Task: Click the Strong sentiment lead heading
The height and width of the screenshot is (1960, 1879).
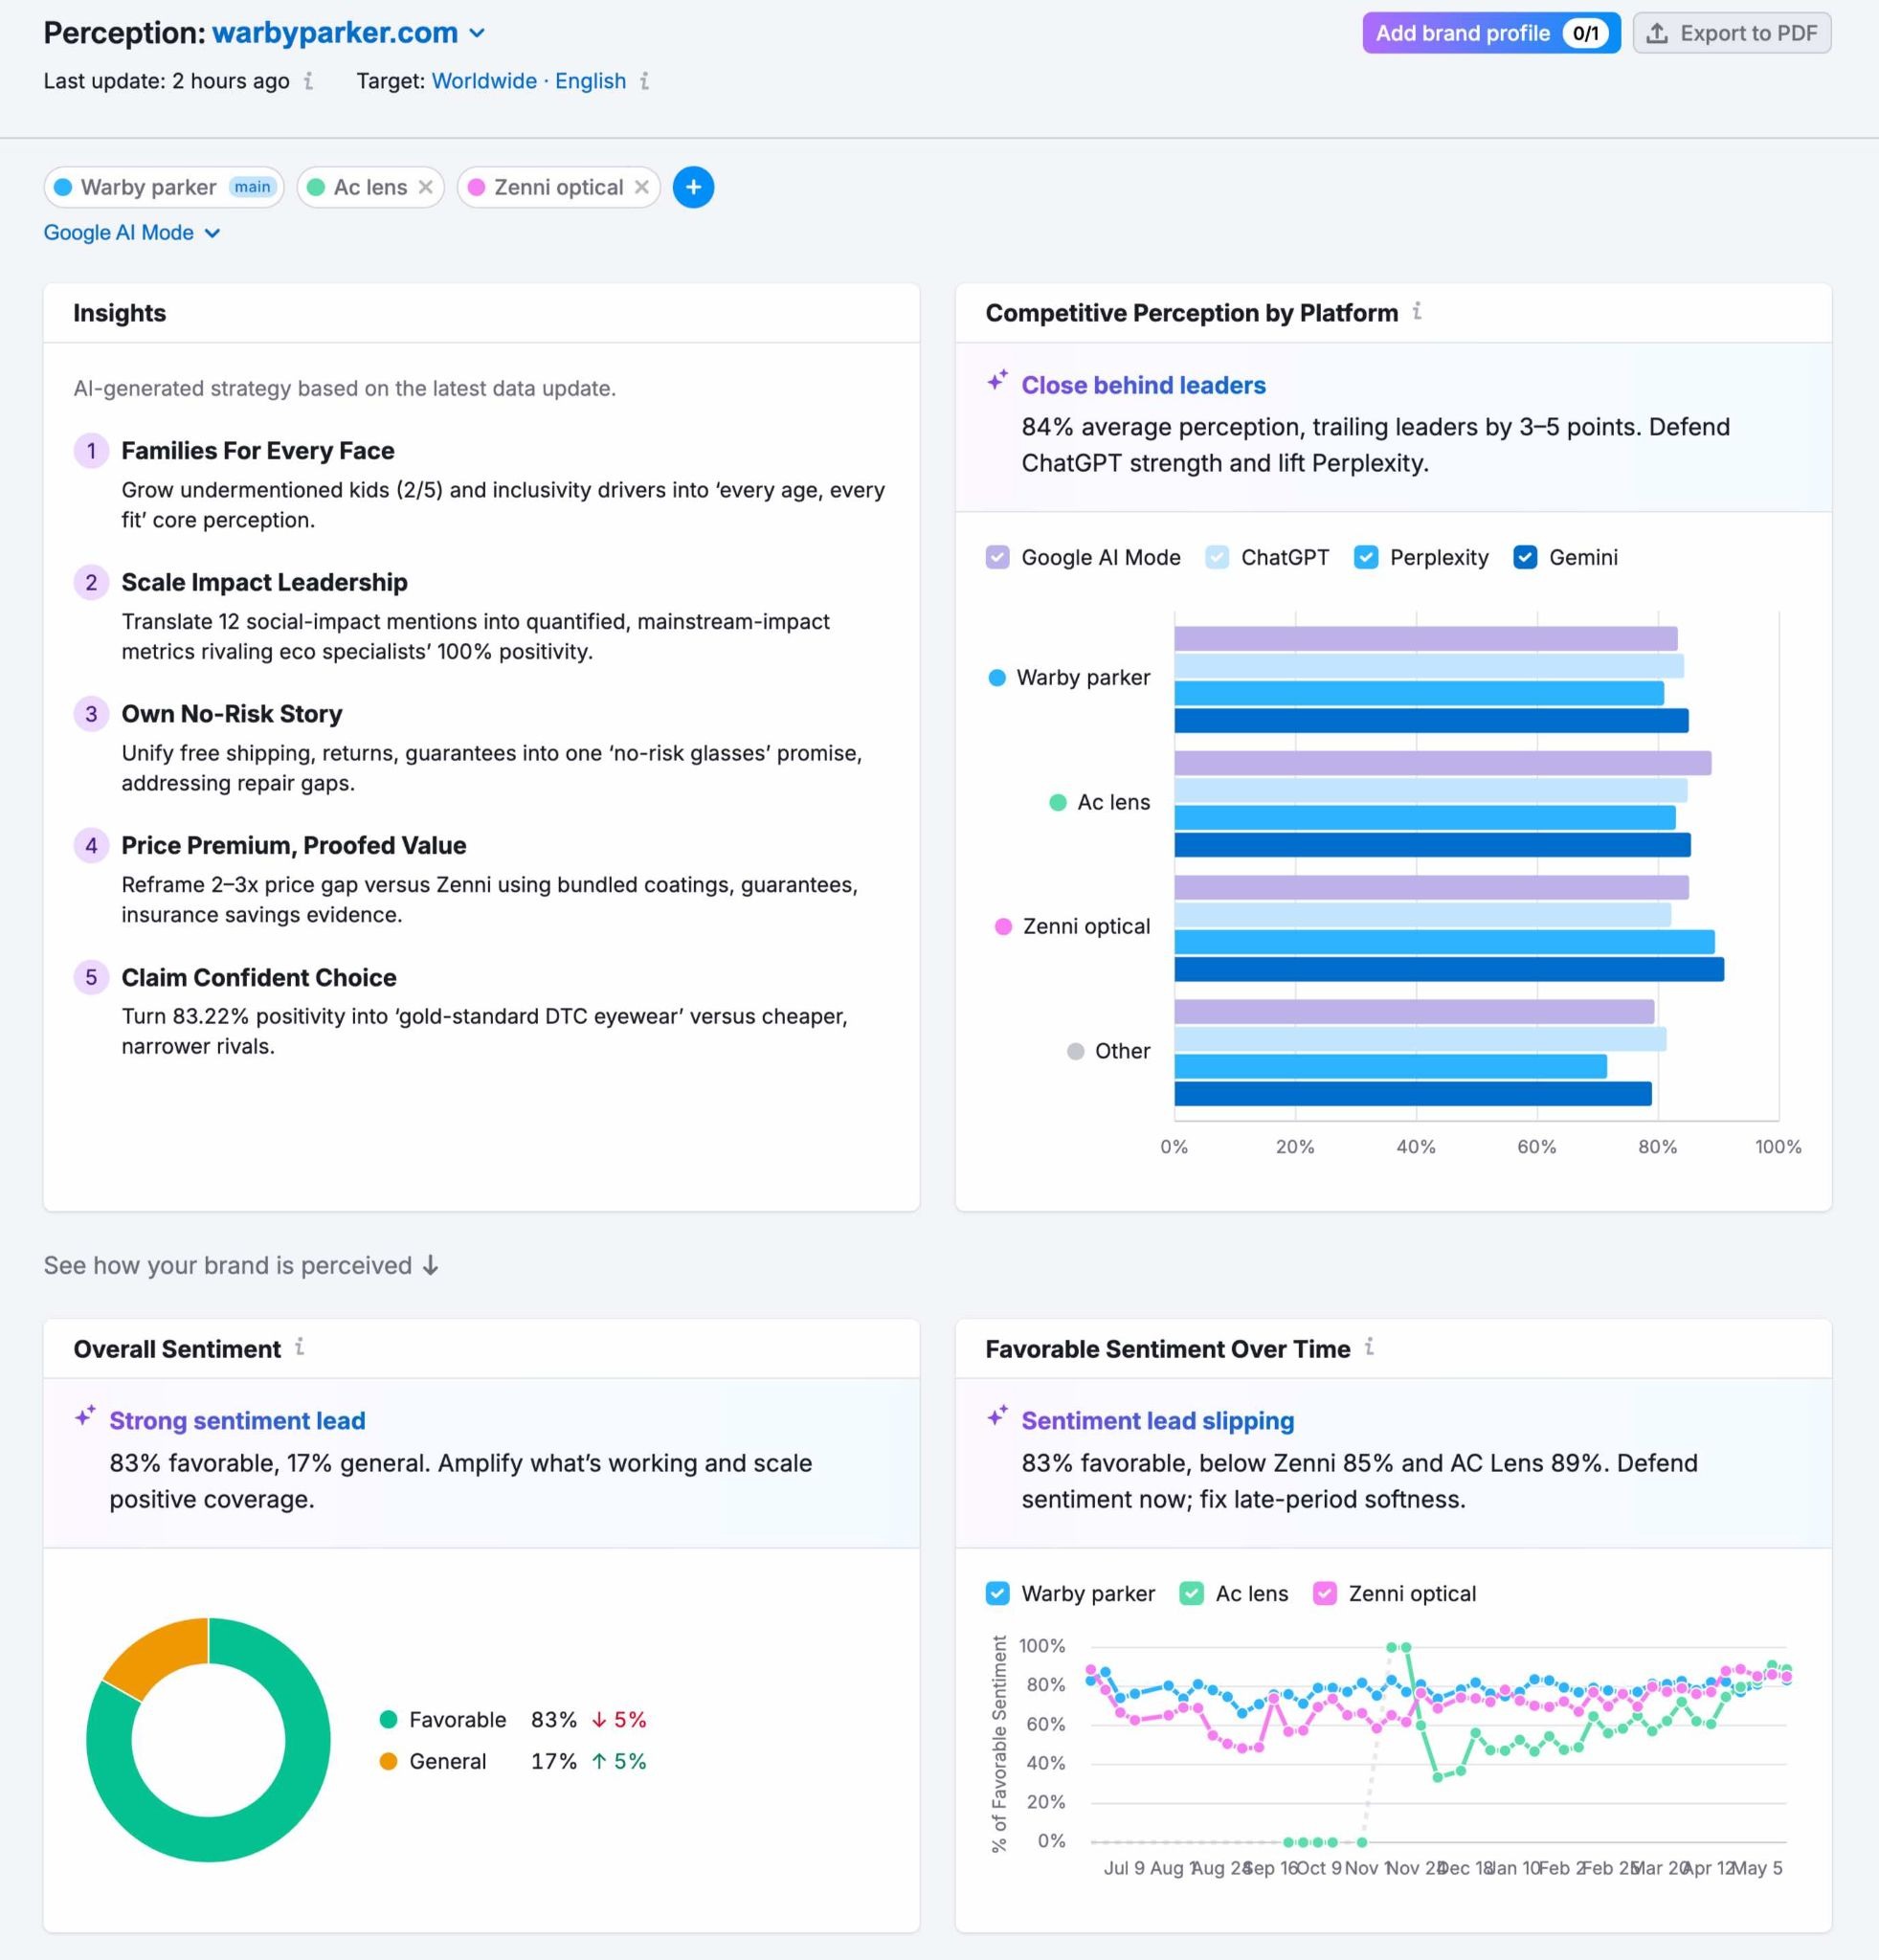Action: click(x=237, y=1421)
